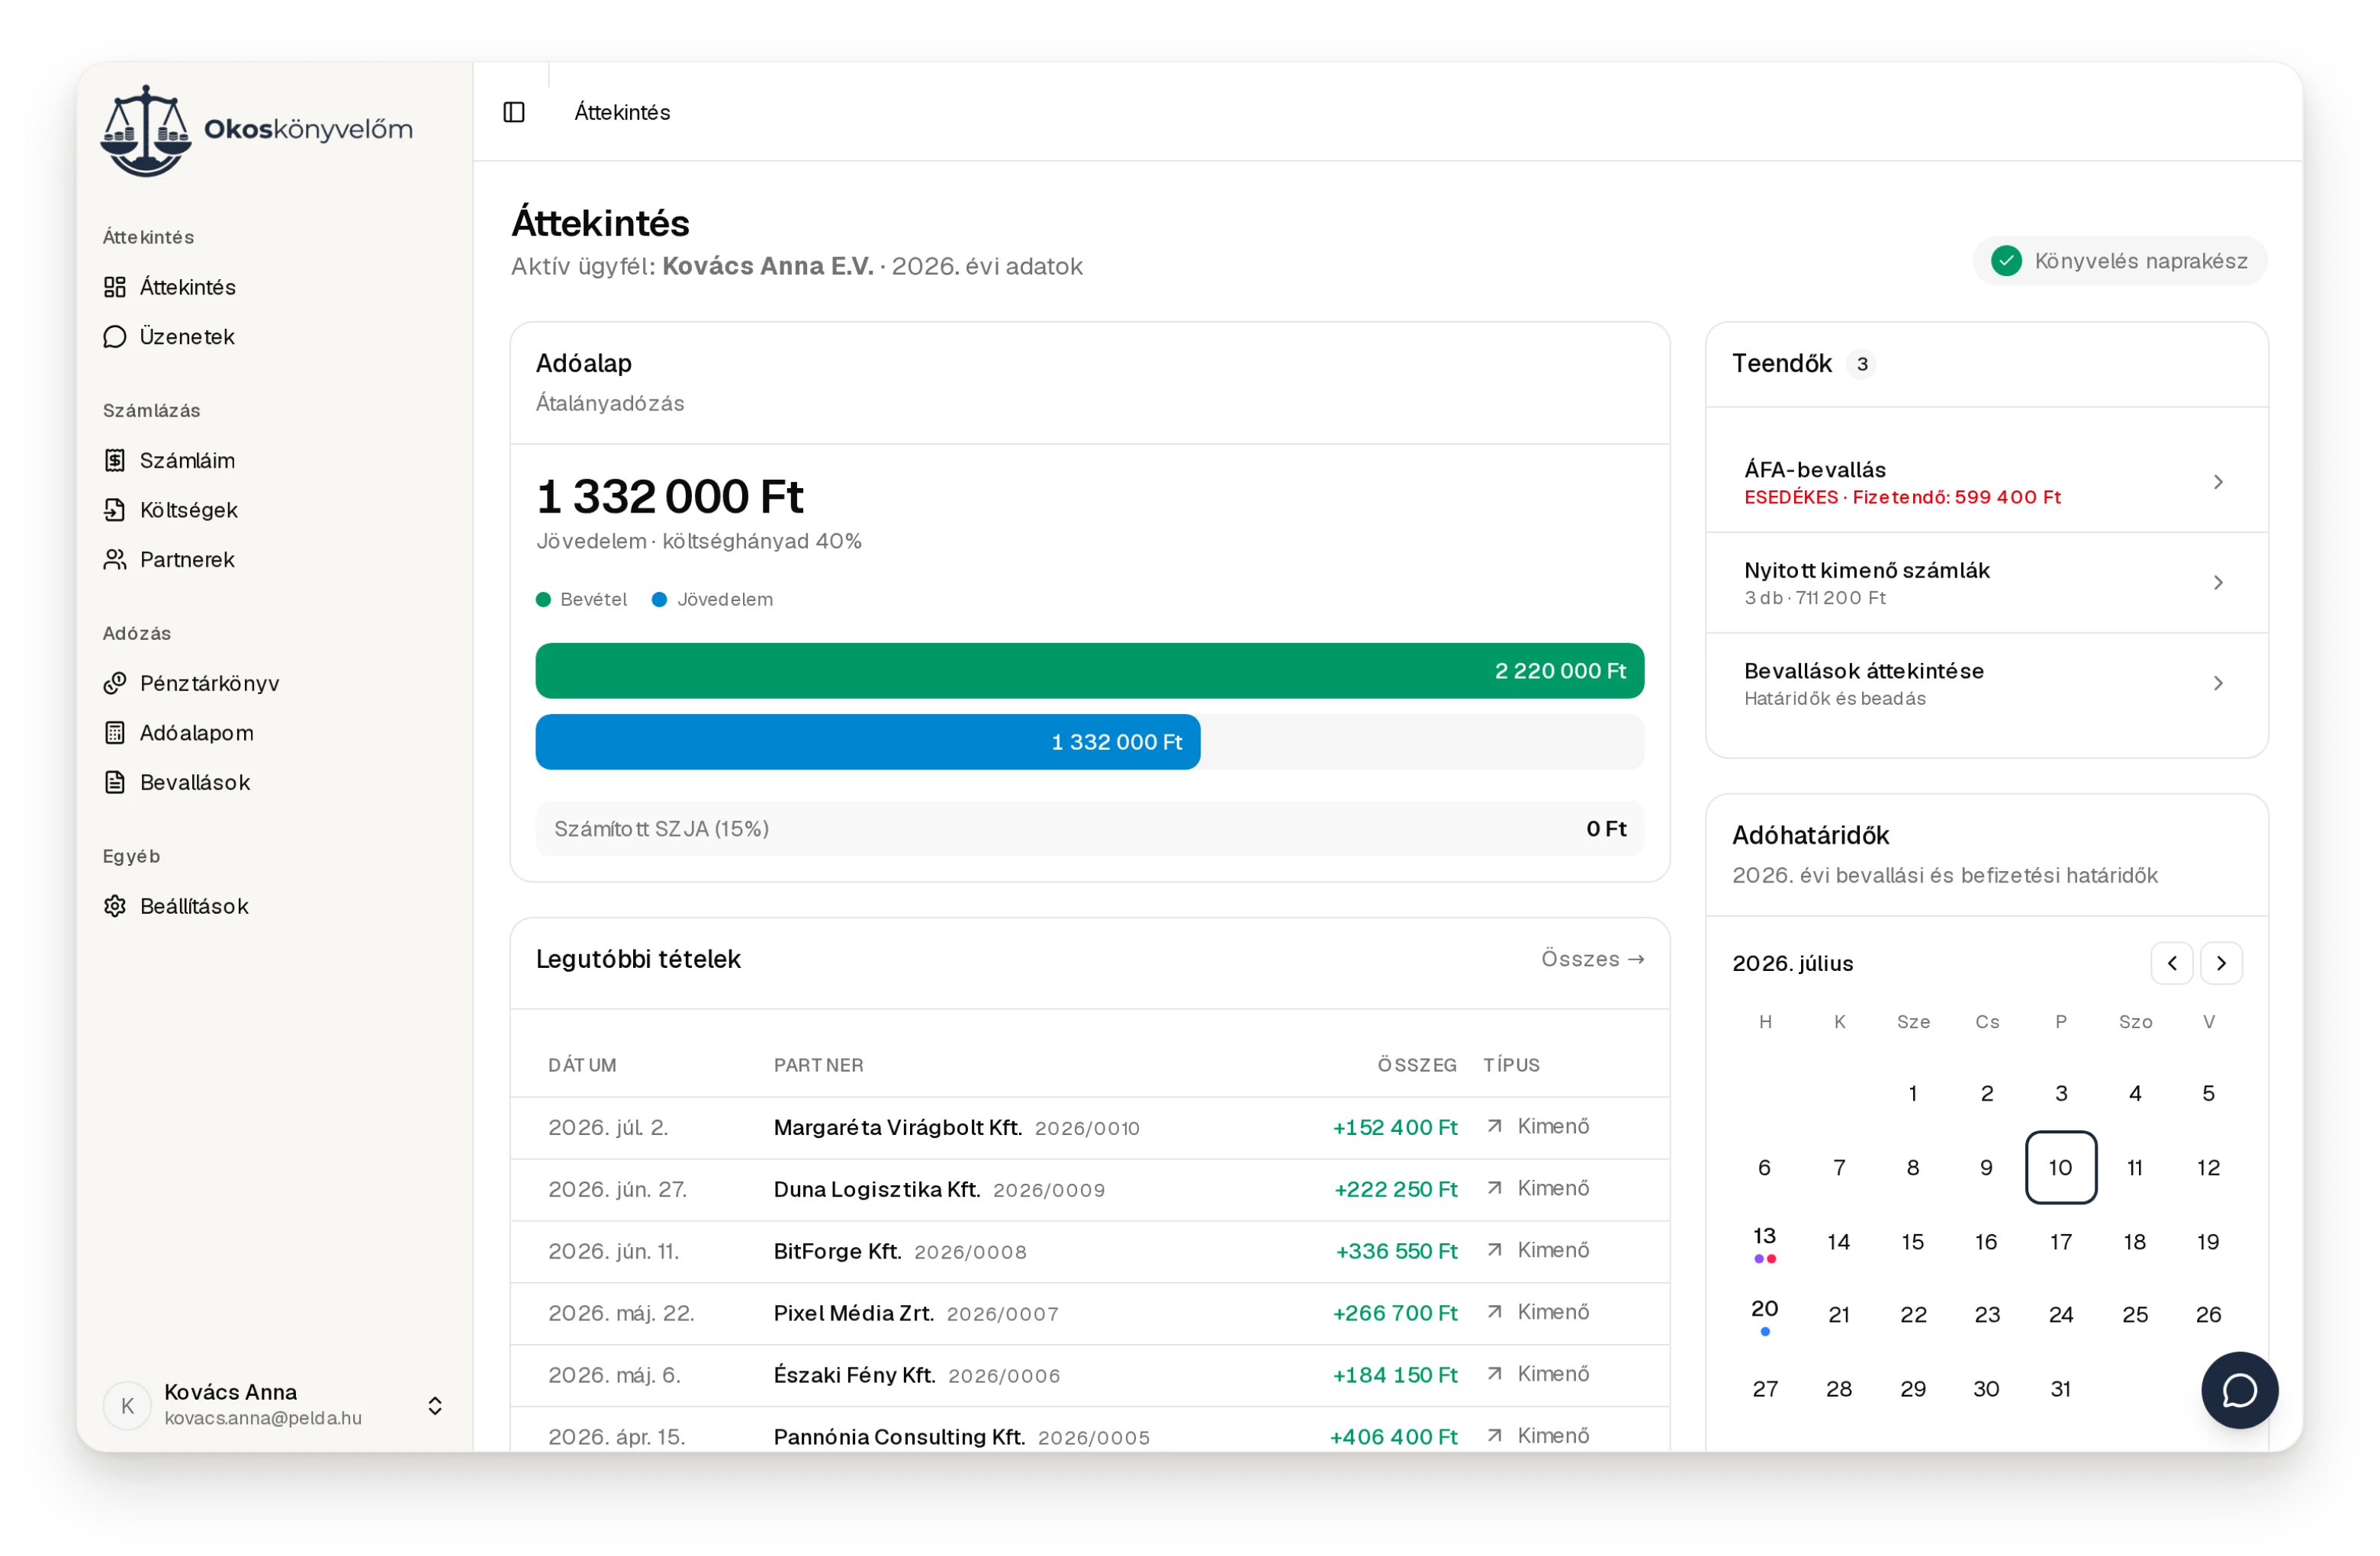
Task: Click the Könyvelés naprakész status badge
Action: coord(2119,261)
